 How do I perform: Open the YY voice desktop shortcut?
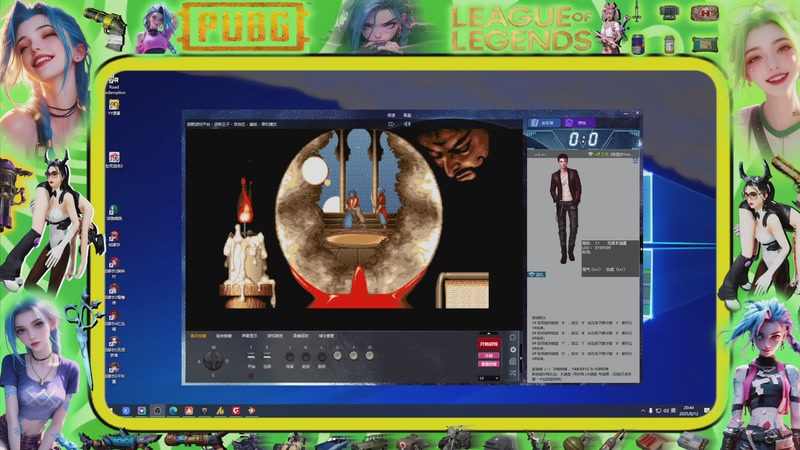tap(114, 107)
